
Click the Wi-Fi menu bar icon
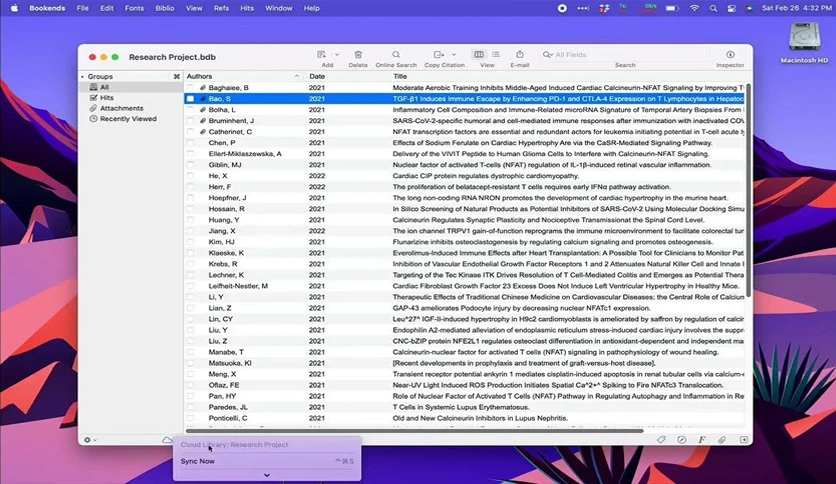pyautogui.click(x=694, y=8)
